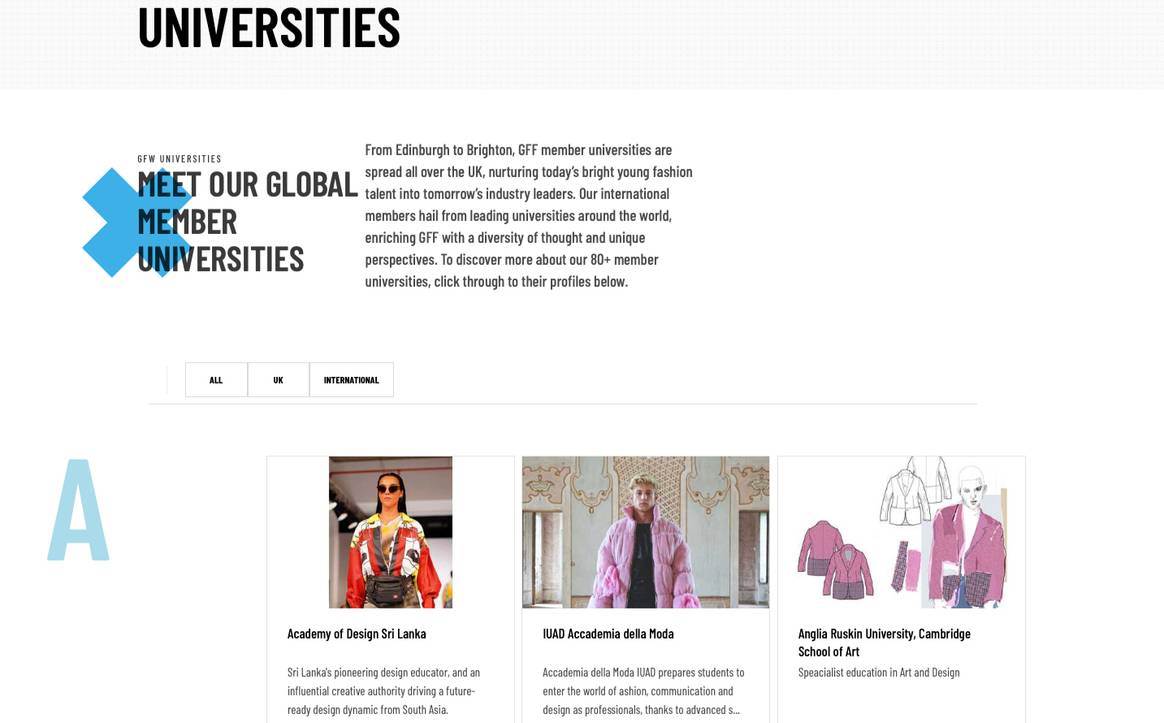Image resolution: width=1164 pixels, height=723 pixels.
Task: View the runway model thumbnail in red jacket
Action: (x=390, y=532)
